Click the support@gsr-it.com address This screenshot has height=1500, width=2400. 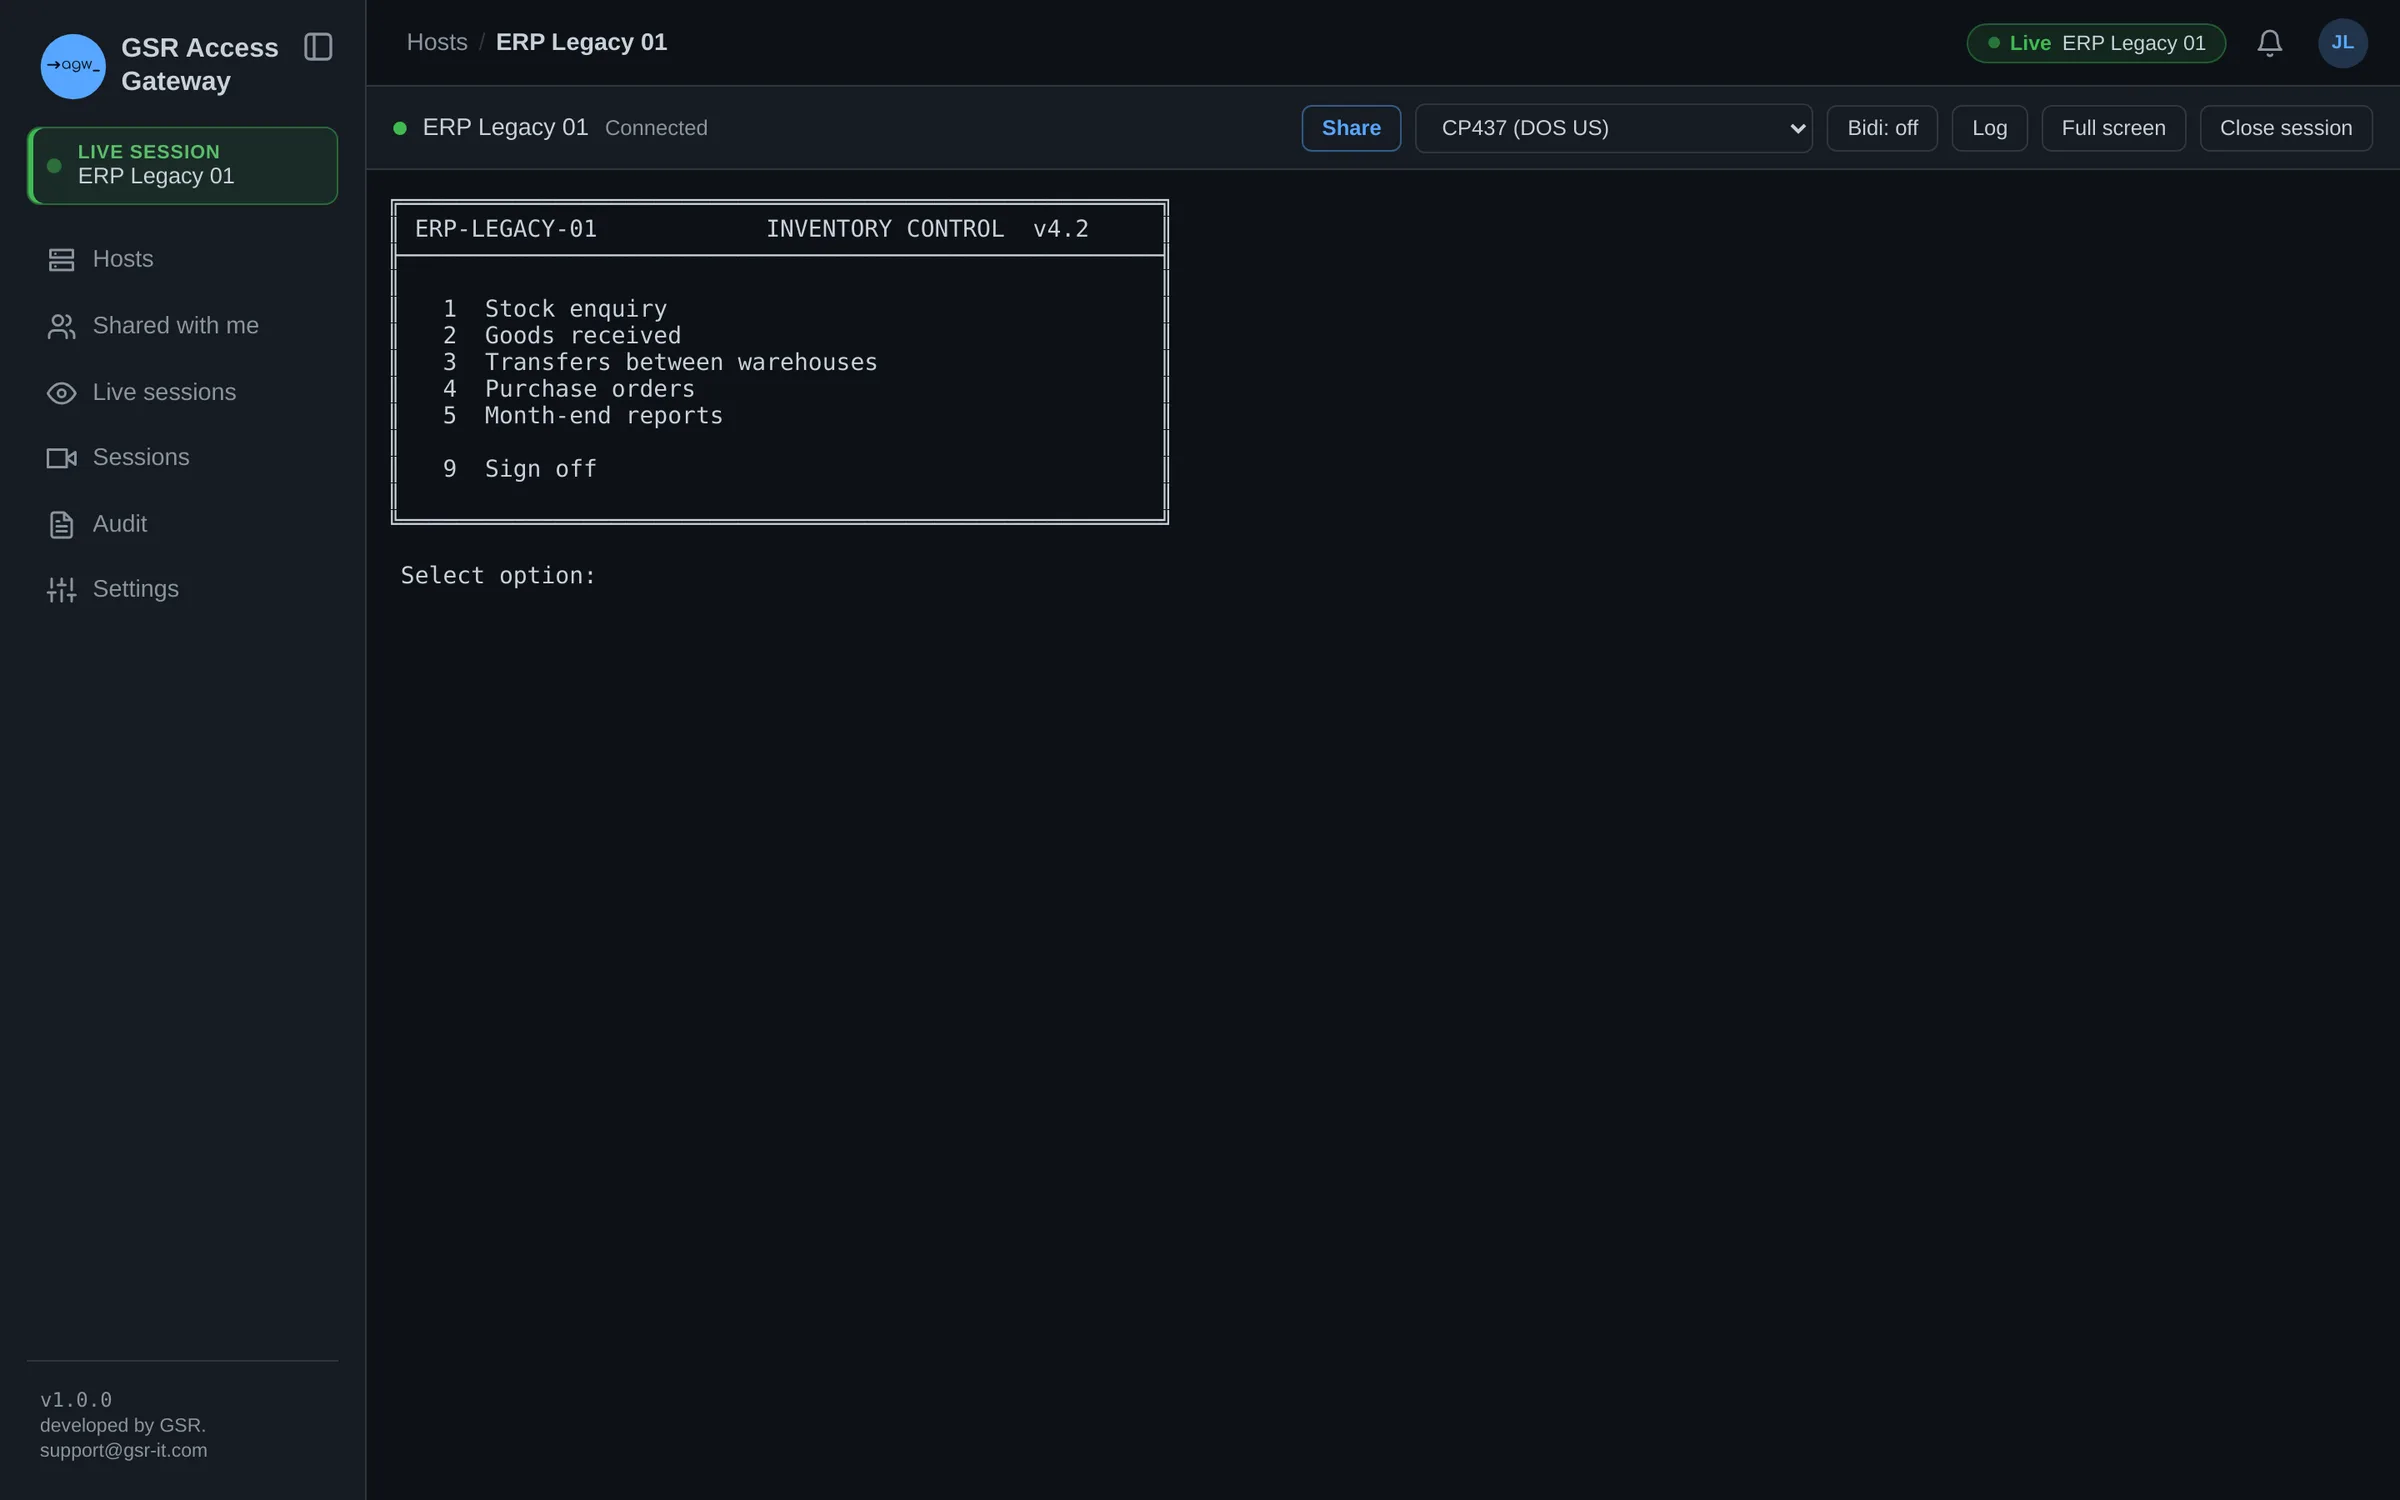point(124,1450)
